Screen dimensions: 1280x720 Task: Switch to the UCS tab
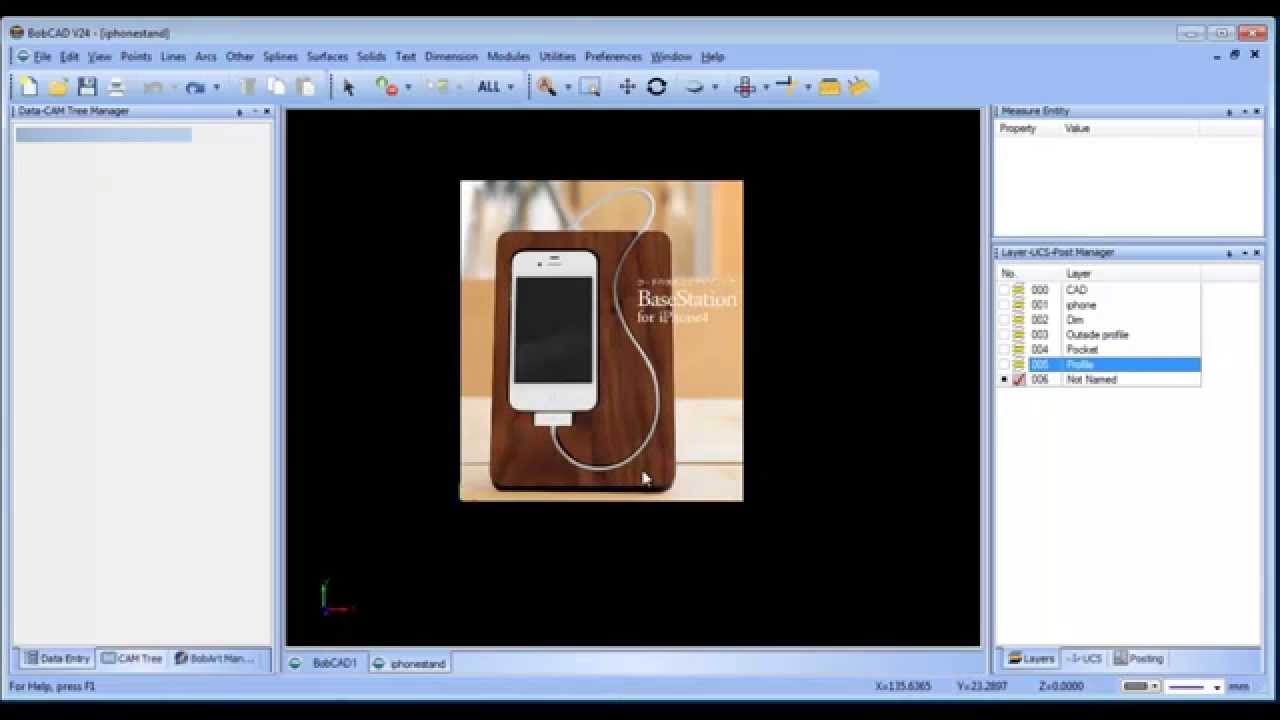1084,659
